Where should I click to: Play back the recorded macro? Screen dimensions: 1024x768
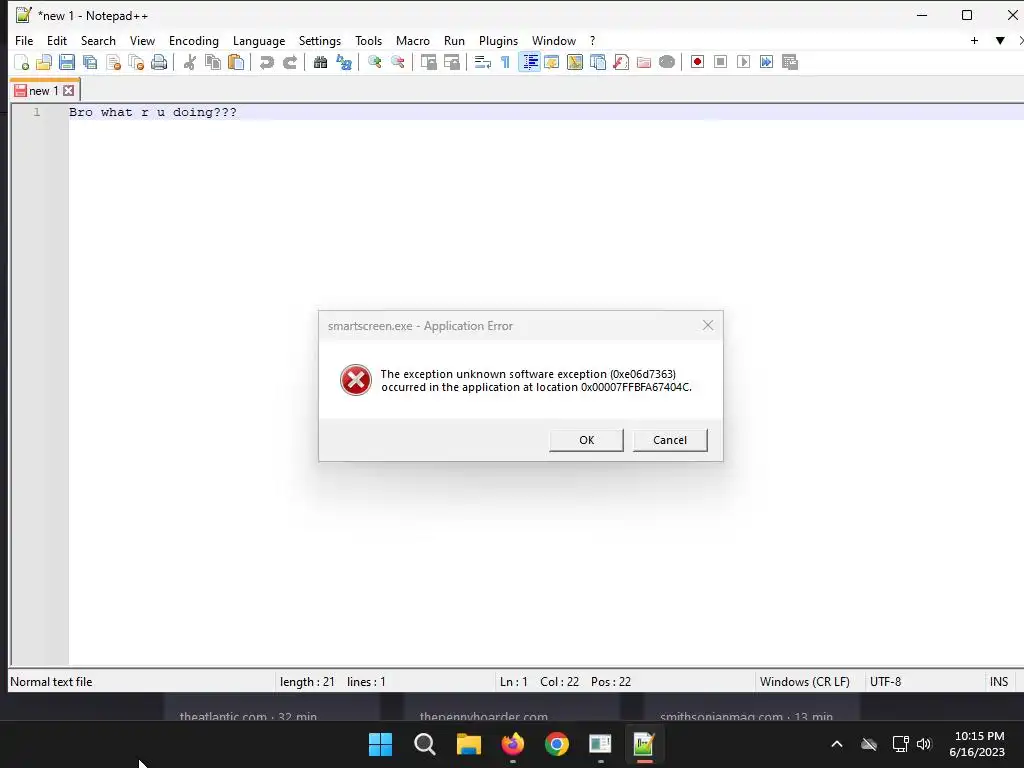click(743, 62)
